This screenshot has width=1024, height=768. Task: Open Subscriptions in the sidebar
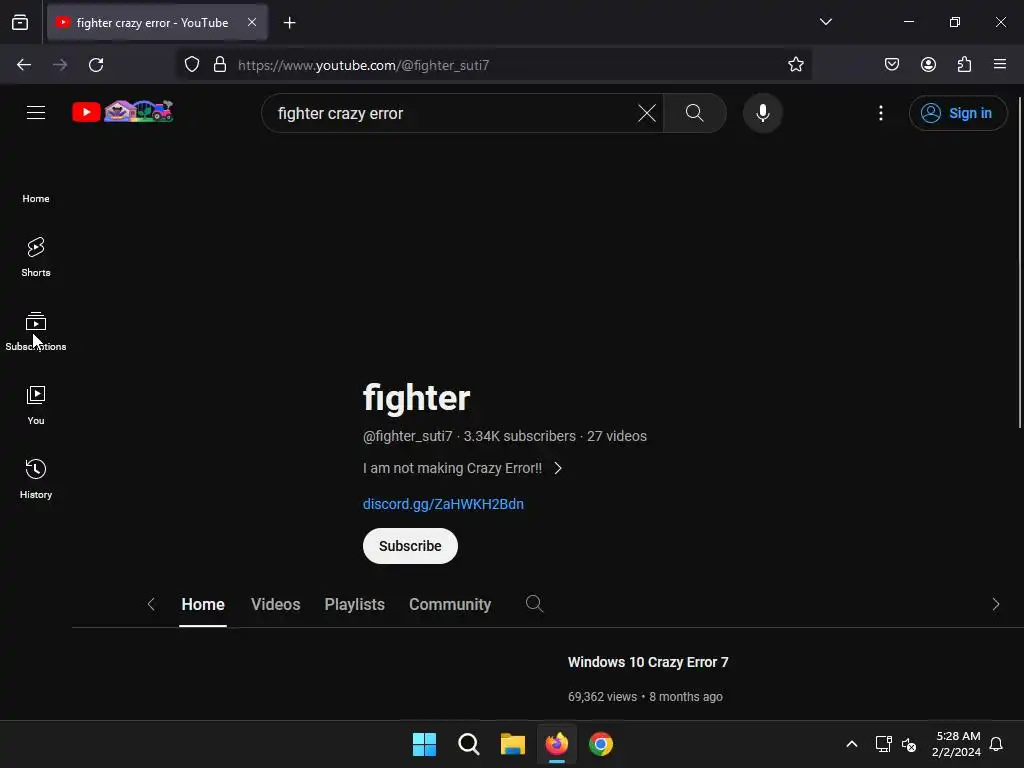click(x=36, y=332)
